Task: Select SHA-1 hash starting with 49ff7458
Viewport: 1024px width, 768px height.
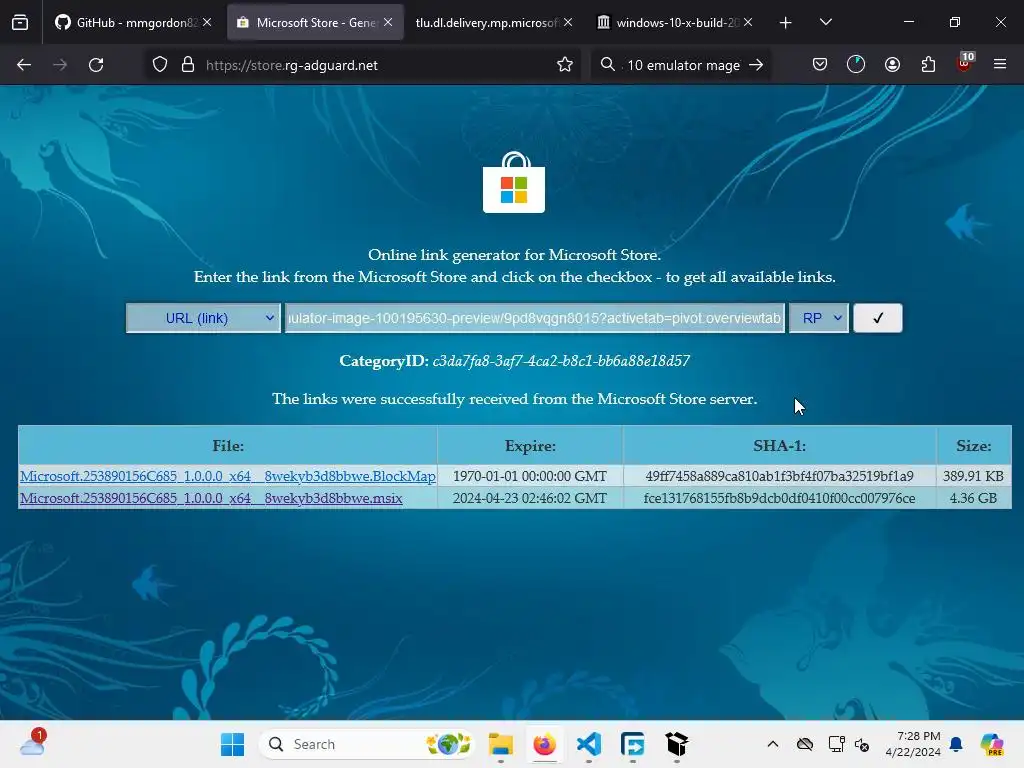Action: click(x=779, y=476)
